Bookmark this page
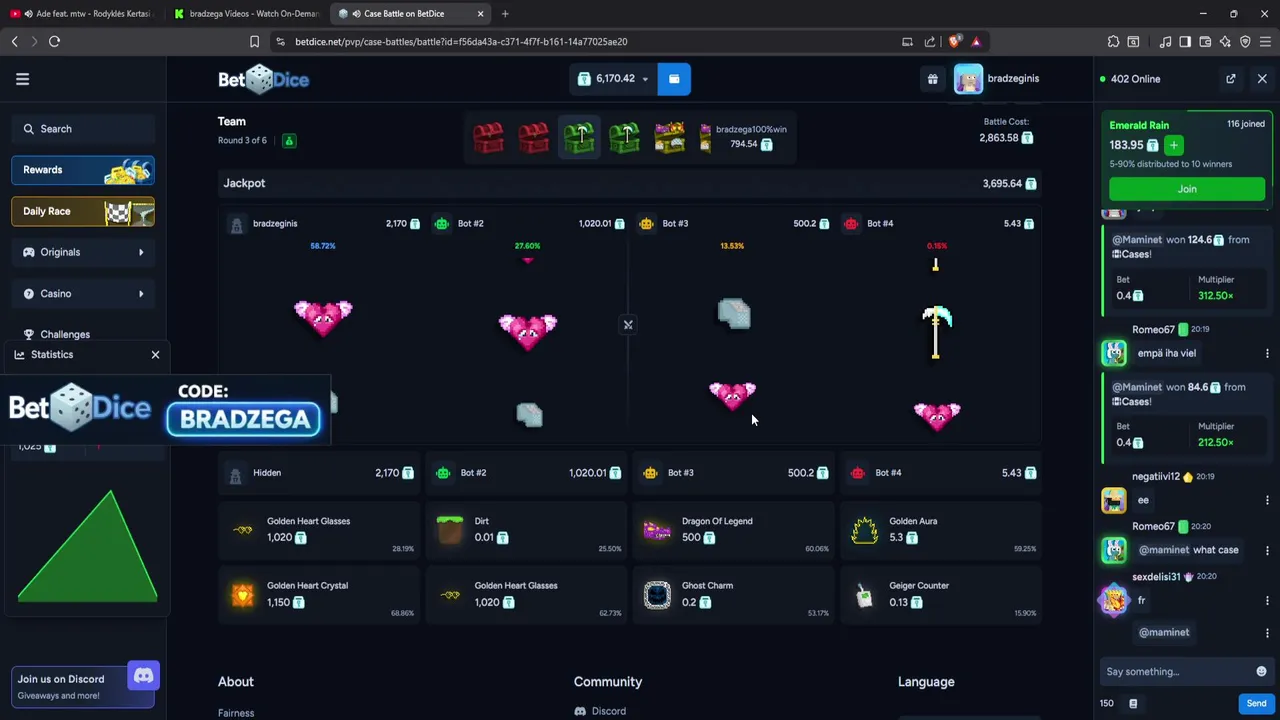The image size is (1280, 720). (x=254, y=41)
